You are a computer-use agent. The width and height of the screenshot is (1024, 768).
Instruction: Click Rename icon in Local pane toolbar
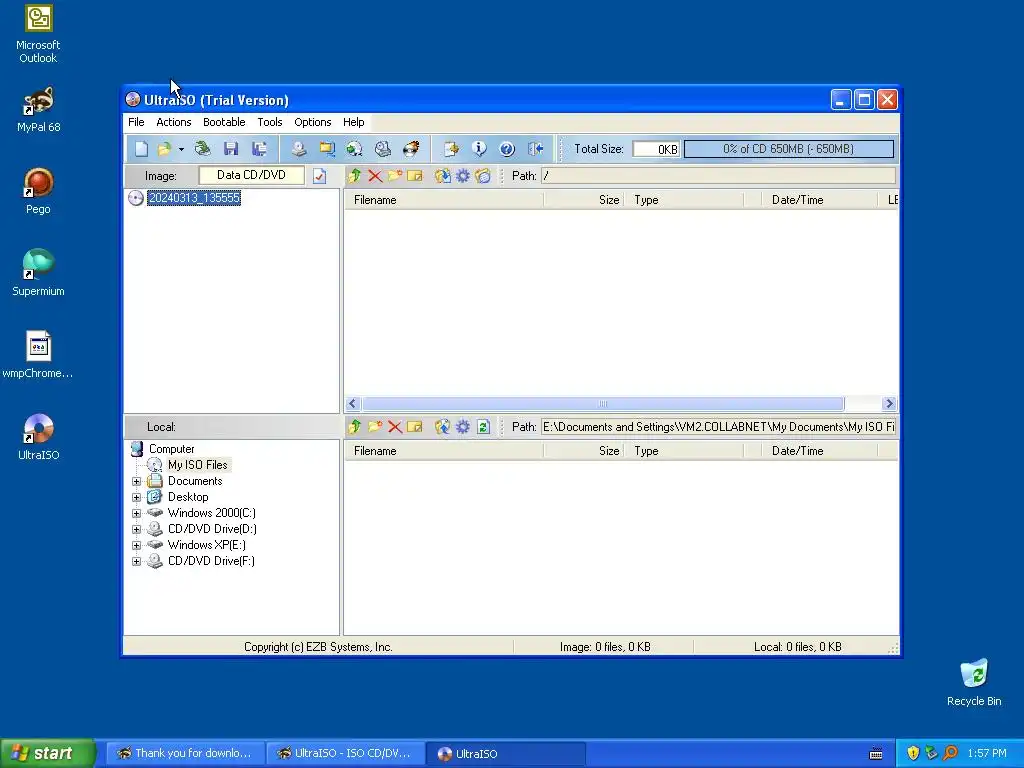point(415,426)
